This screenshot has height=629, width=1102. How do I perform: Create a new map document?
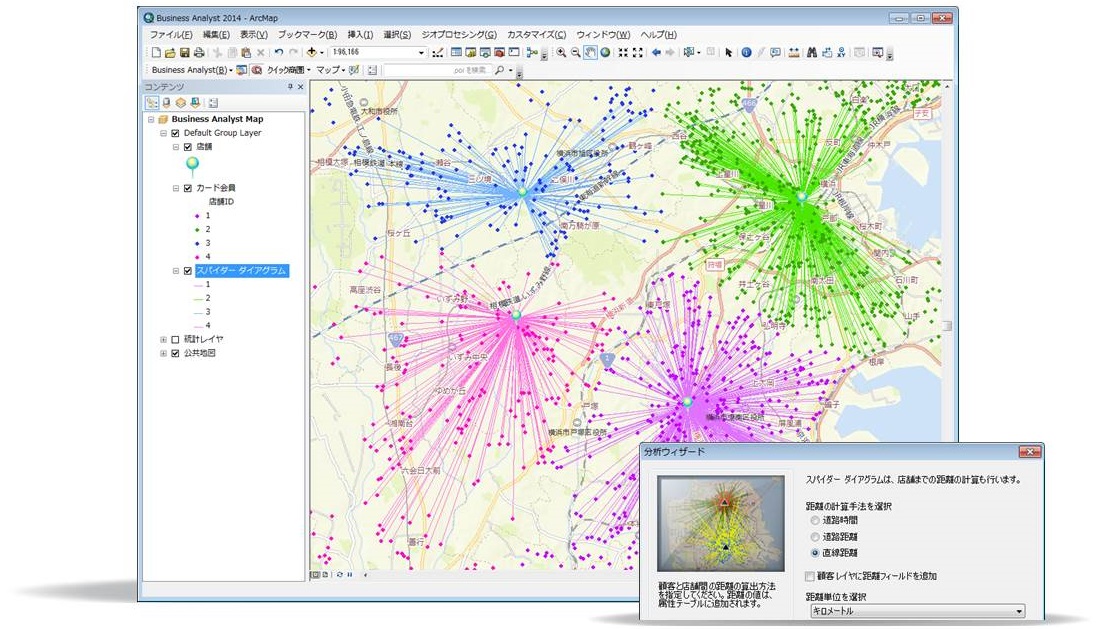(x=156, y=53)
